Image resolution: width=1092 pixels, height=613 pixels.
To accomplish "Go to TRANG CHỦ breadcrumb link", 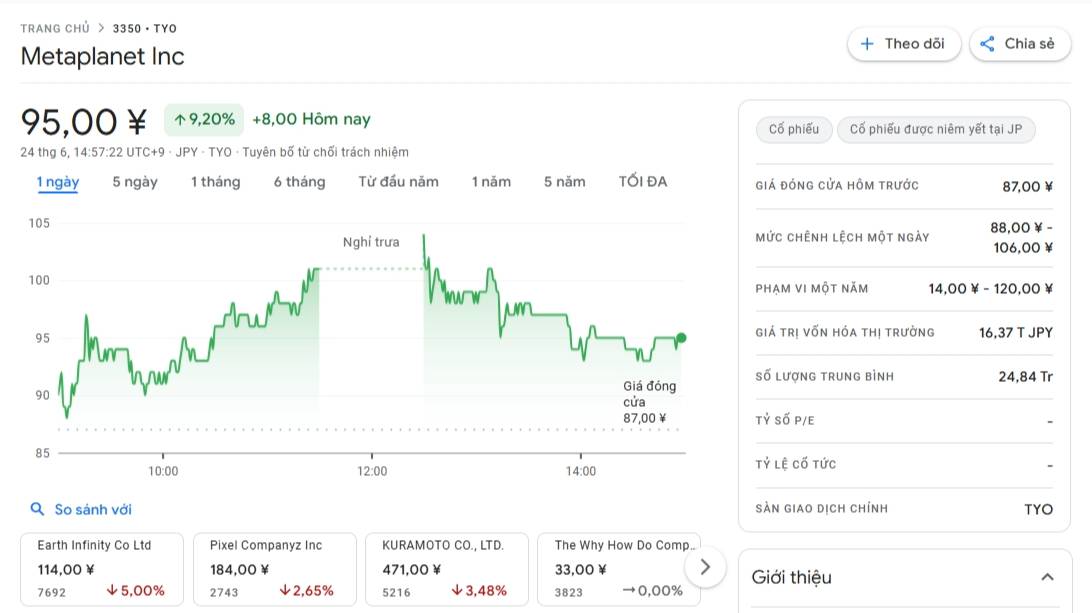I will [55, 29].
